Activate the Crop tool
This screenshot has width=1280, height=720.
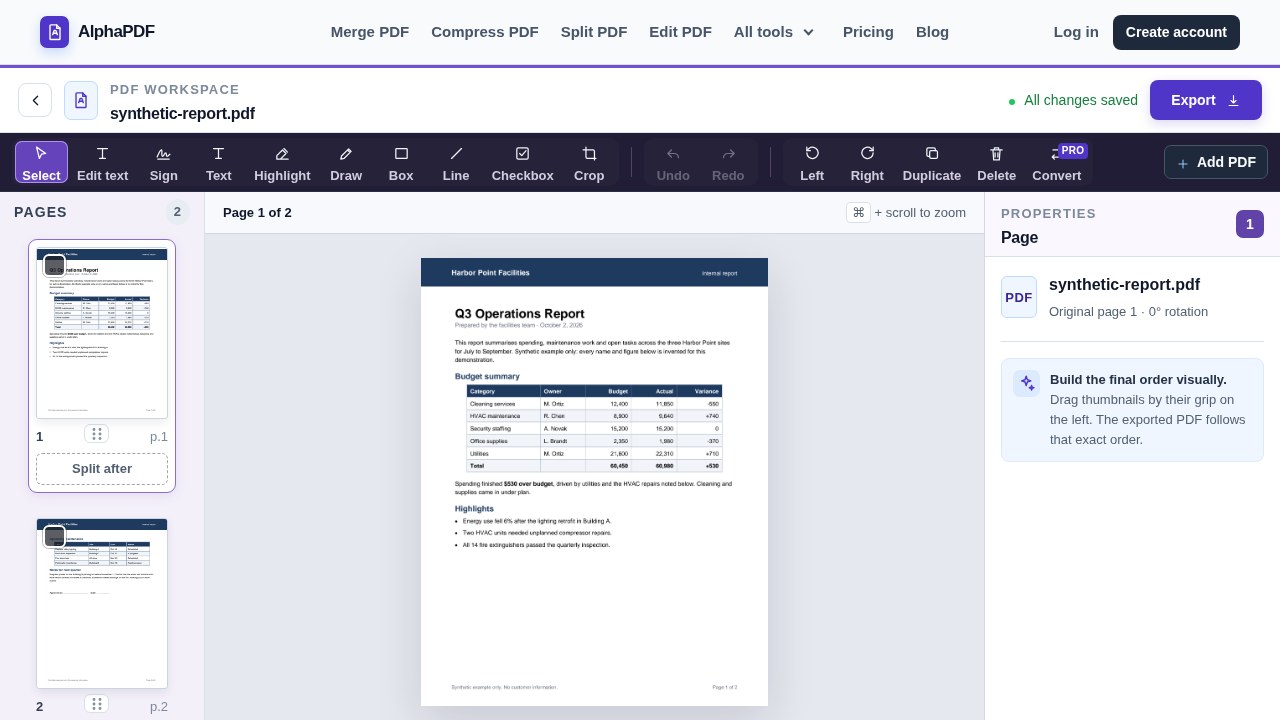tap(589, 162)
